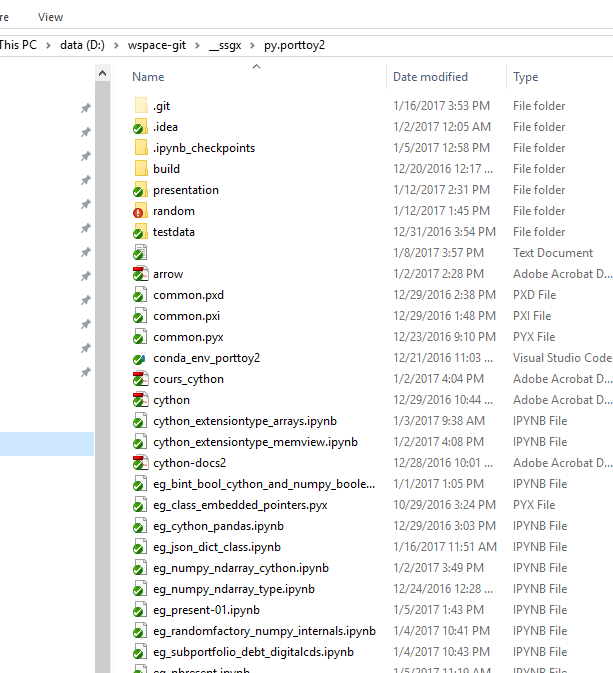
Task: Click the navigation pane scroll-up arrow
Action: pos(103,73)
